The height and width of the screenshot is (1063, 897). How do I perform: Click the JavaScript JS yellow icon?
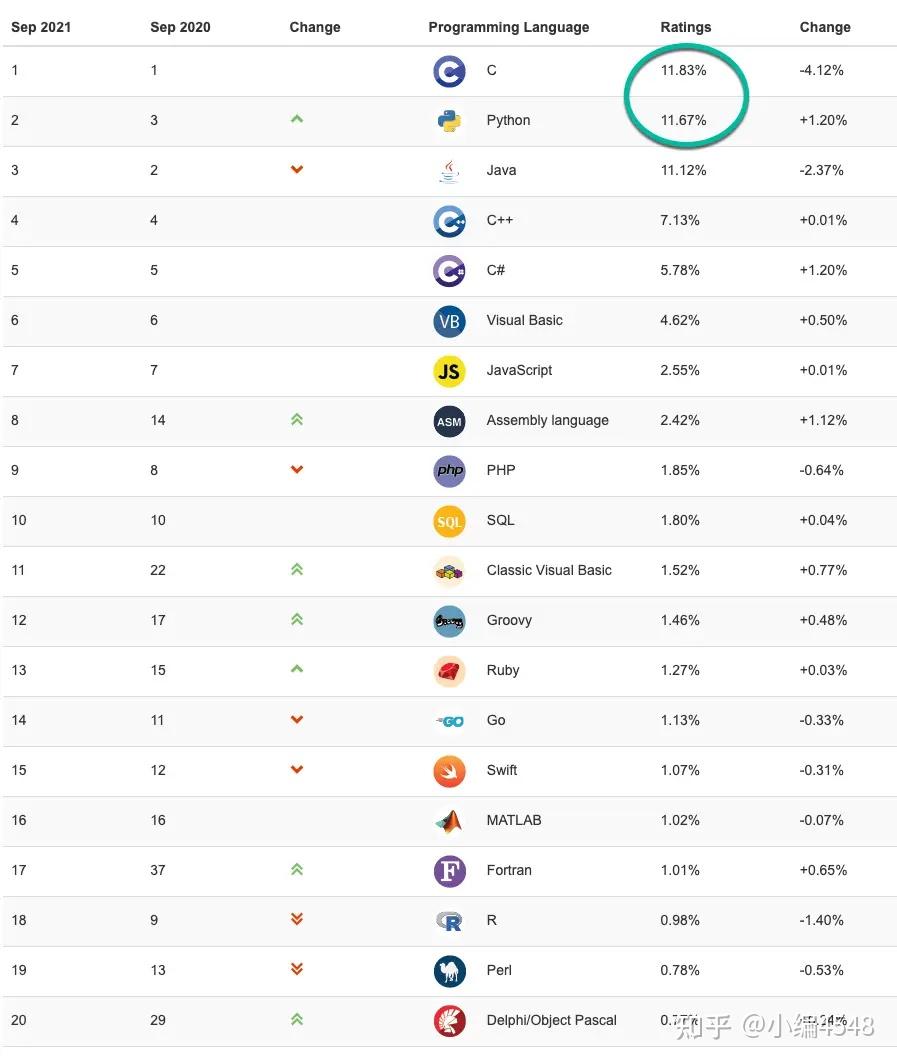(x=449, y=371)
